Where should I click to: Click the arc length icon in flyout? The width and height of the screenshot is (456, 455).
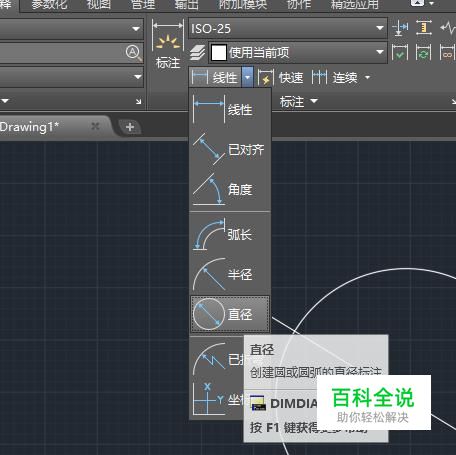pos(209,234)
